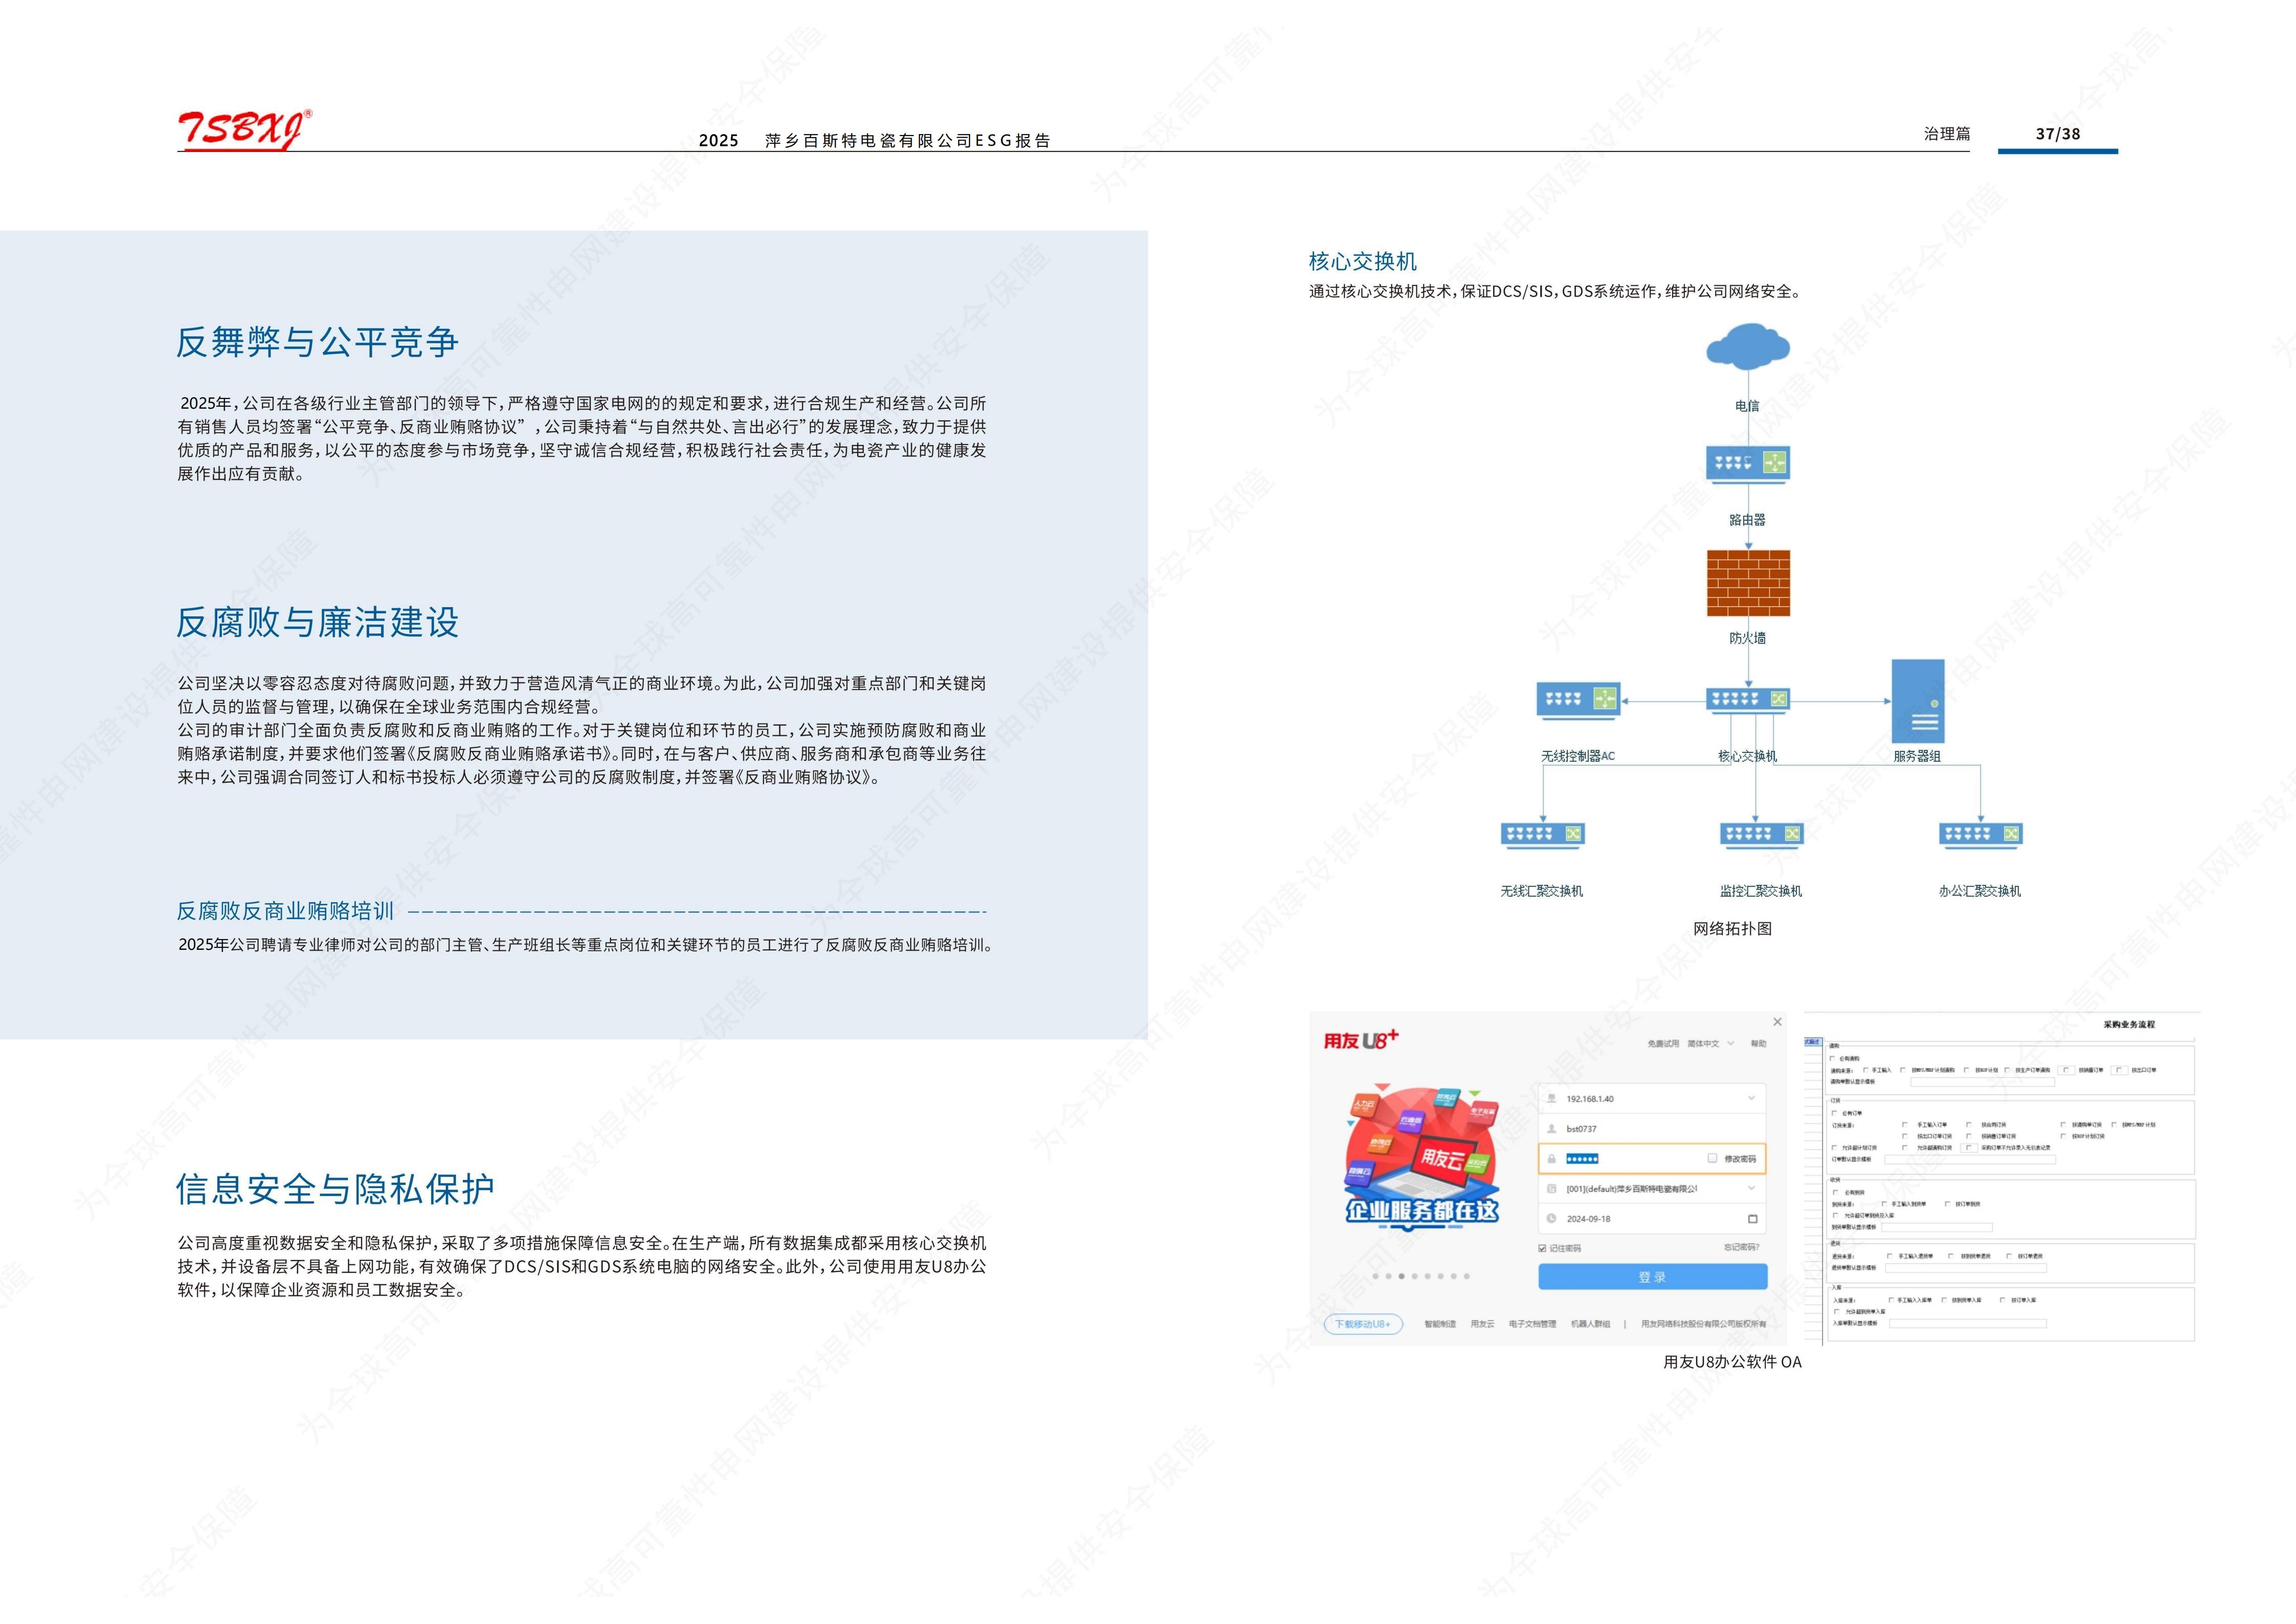Open calendar picker beside 2024-09-18 date
The height and width of the screenshot is (1624, 2296).
pyautogui.click(x=1752, y=1218)
